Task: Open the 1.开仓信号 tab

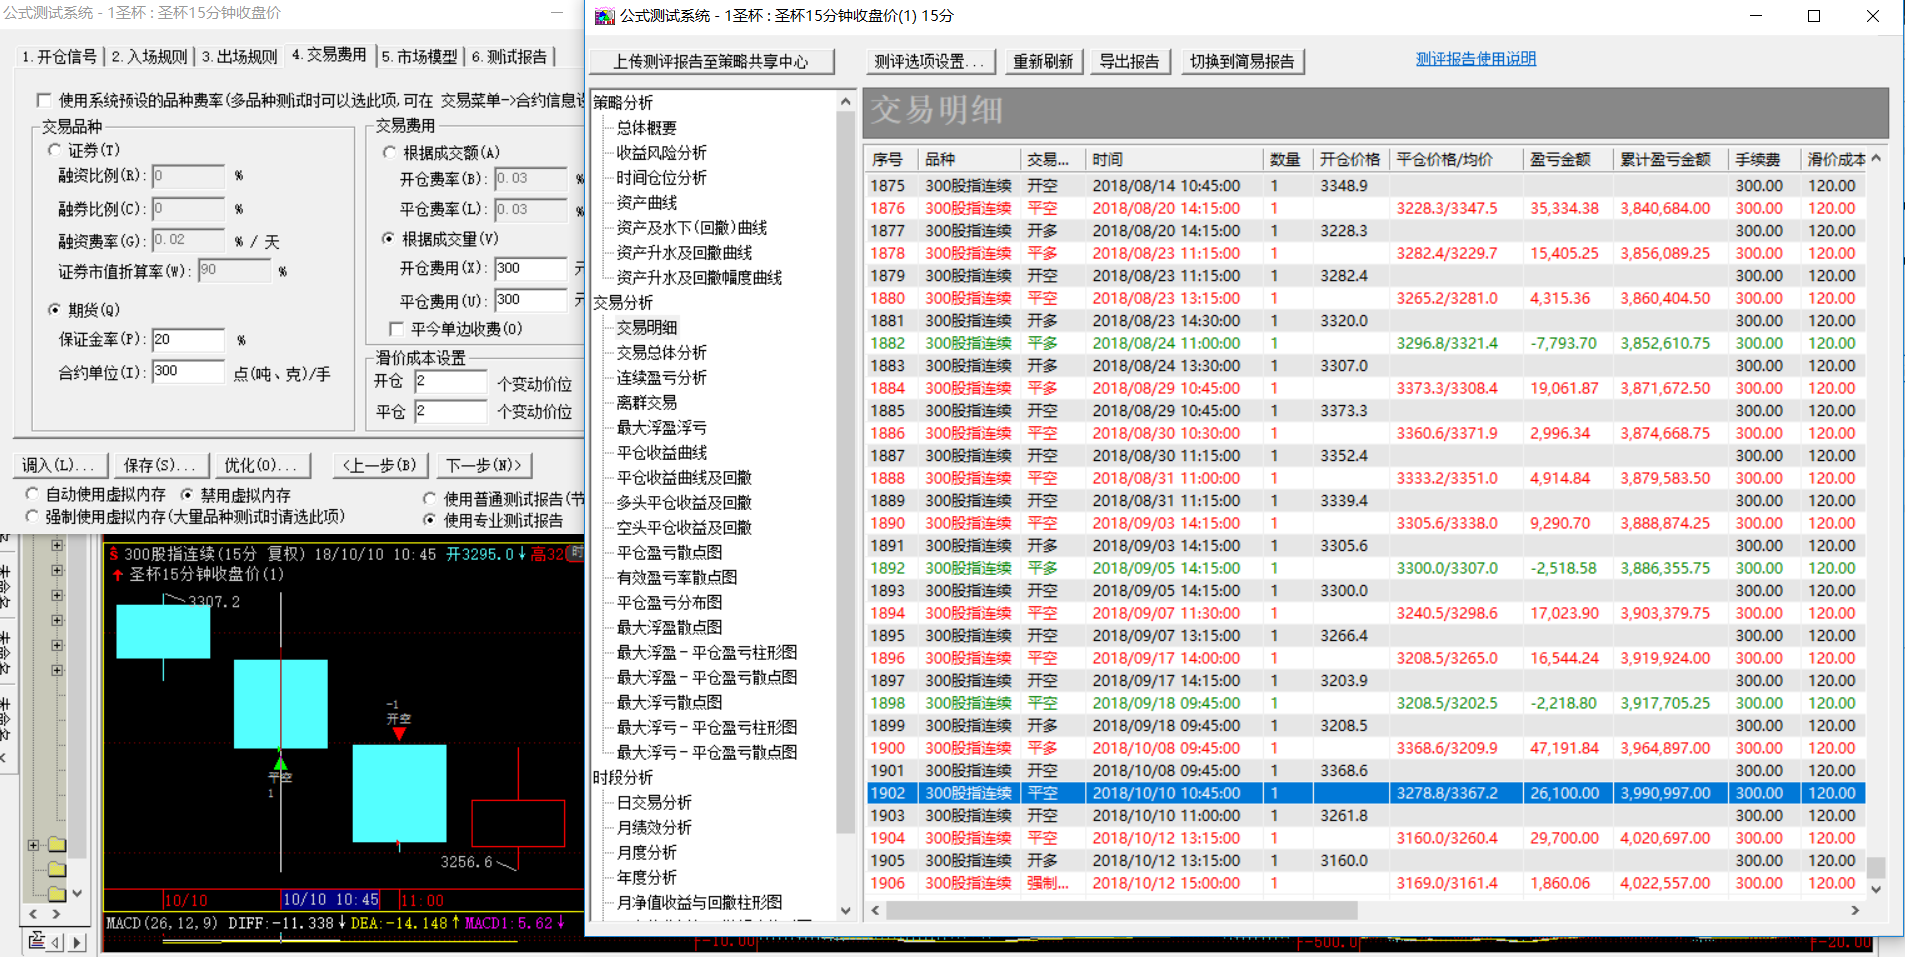Action: coord(59,57)
